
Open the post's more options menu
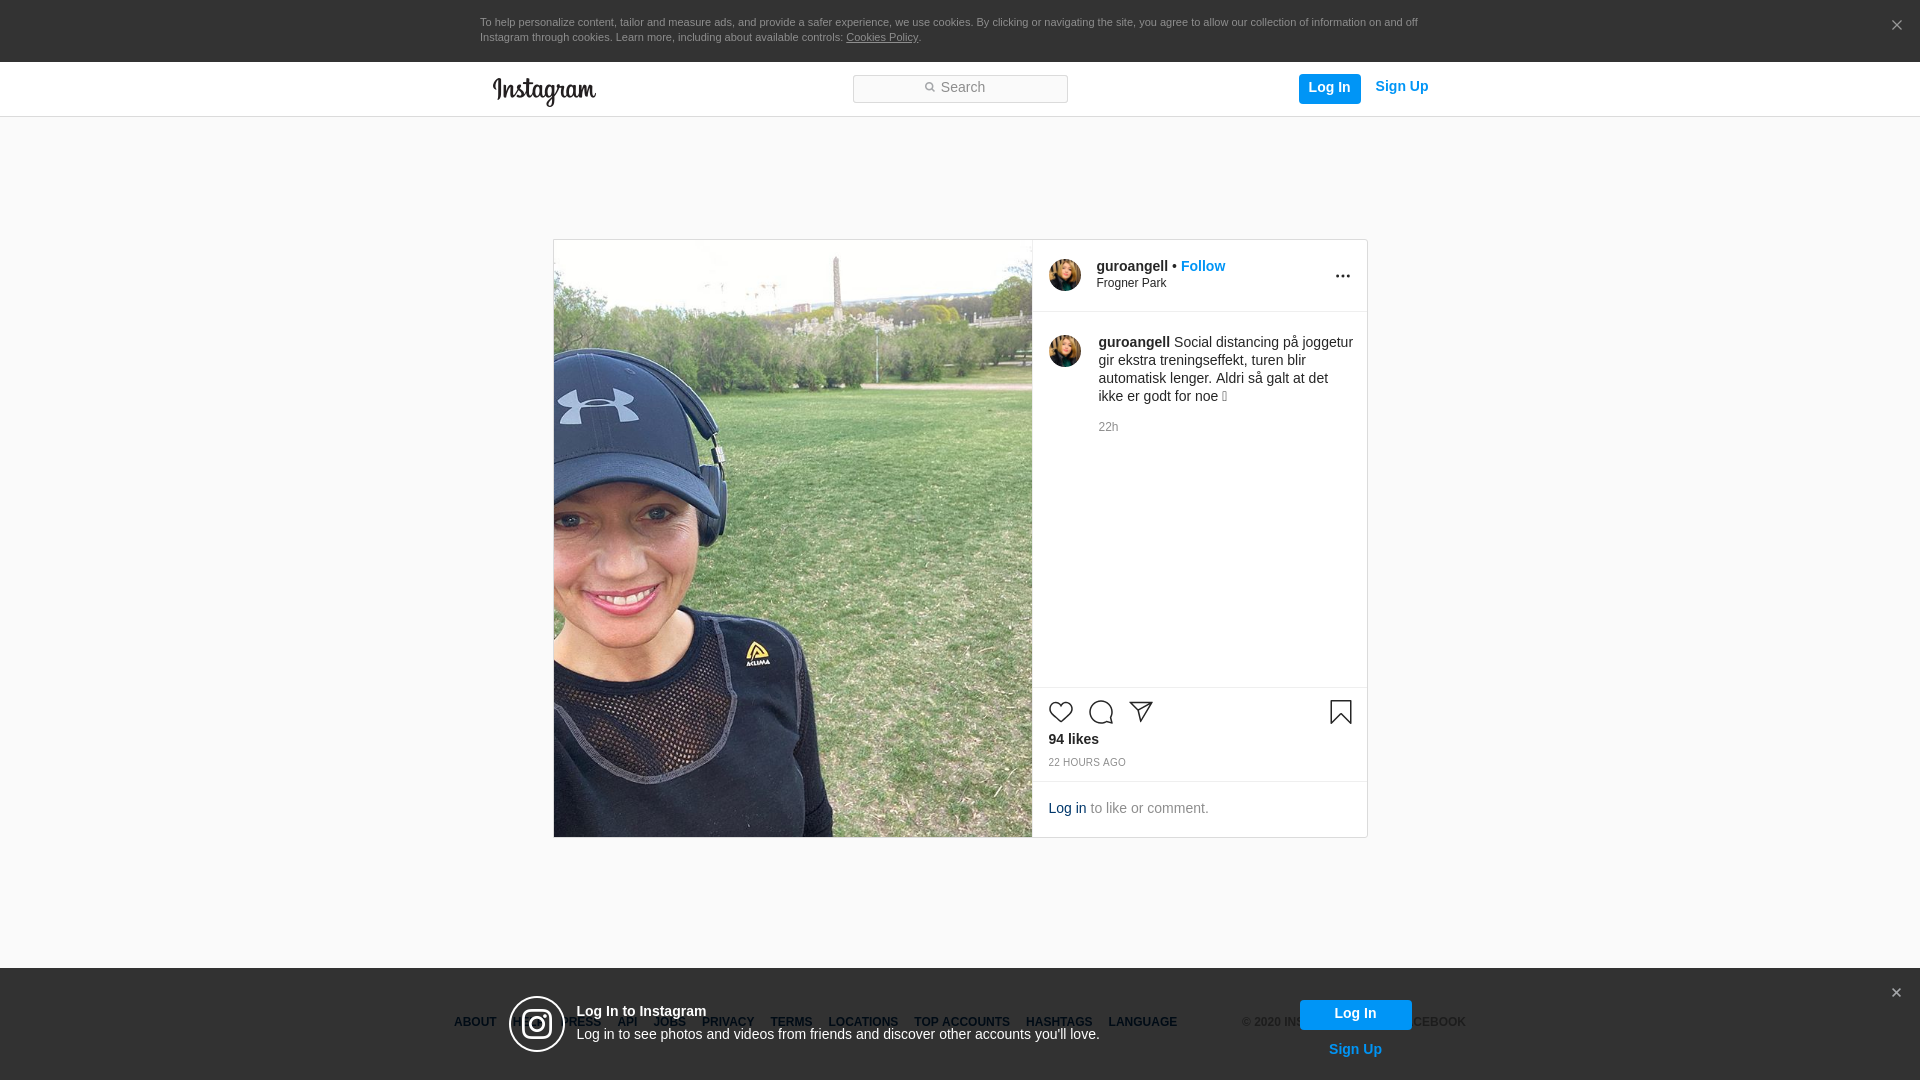coord(1342,276)
